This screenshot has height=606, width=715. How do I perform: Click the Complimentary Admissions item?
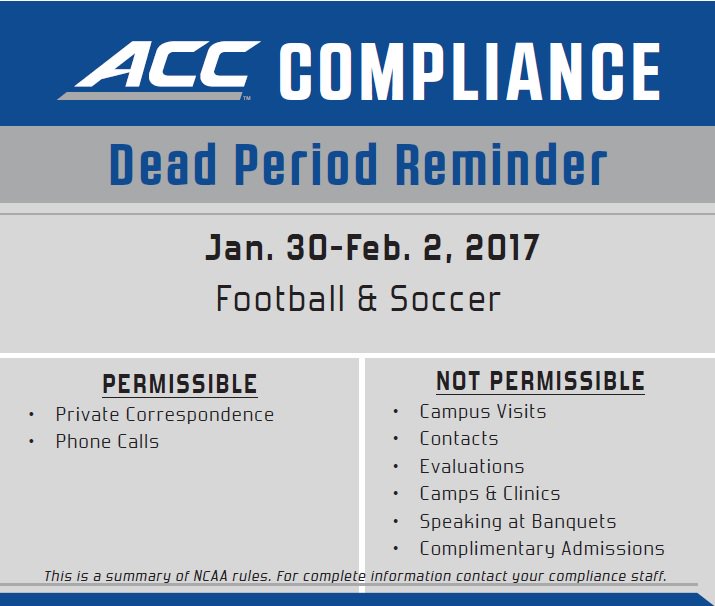[x=542, y=549]
